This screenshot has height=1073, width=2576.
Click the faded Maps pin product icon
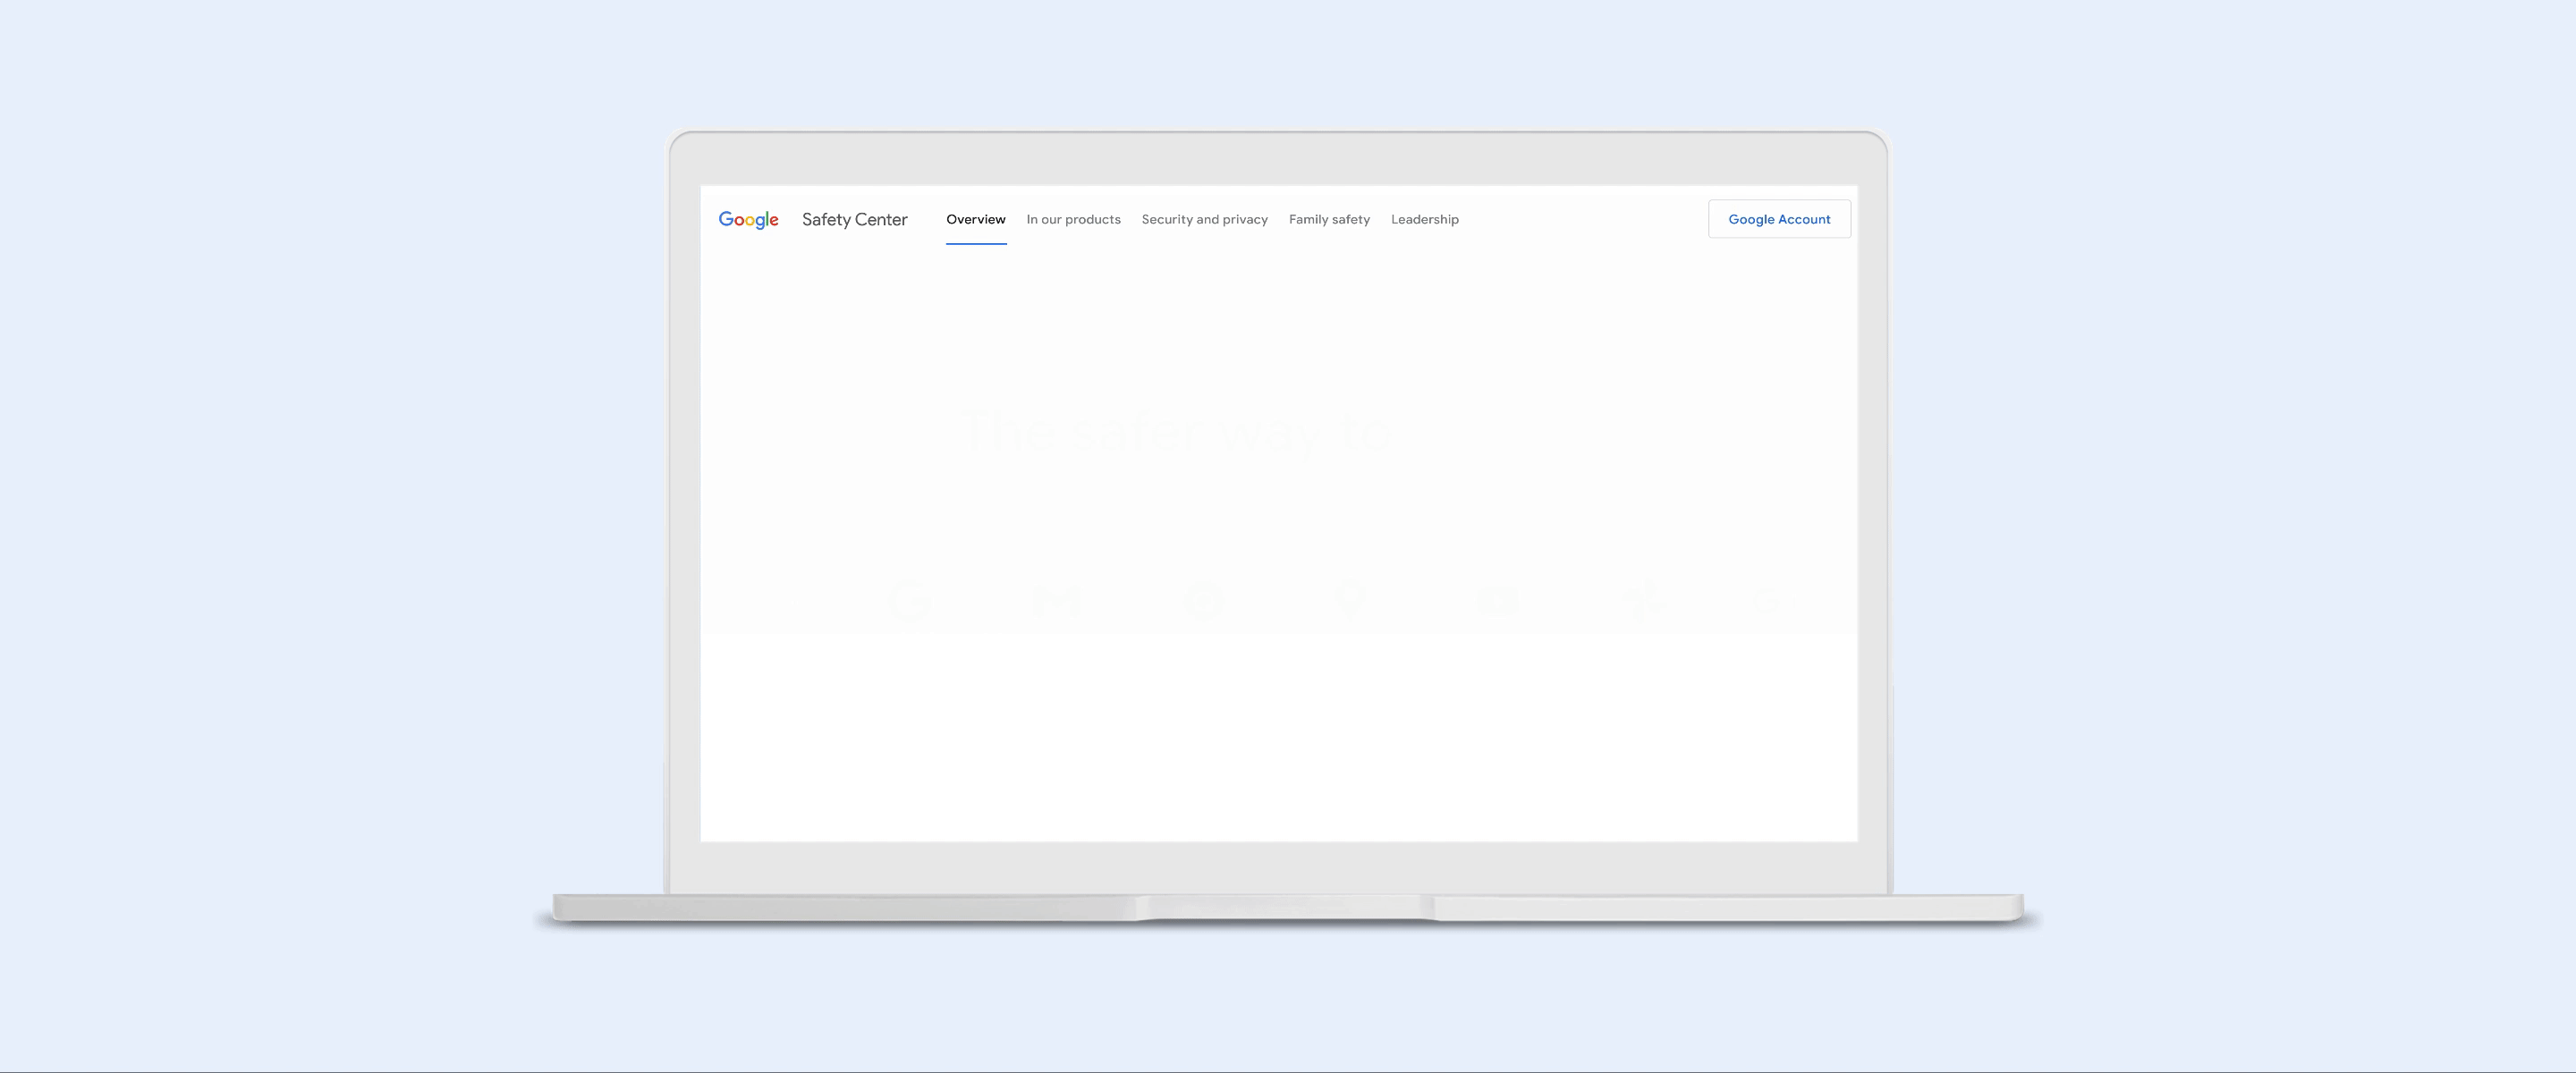1351,599
